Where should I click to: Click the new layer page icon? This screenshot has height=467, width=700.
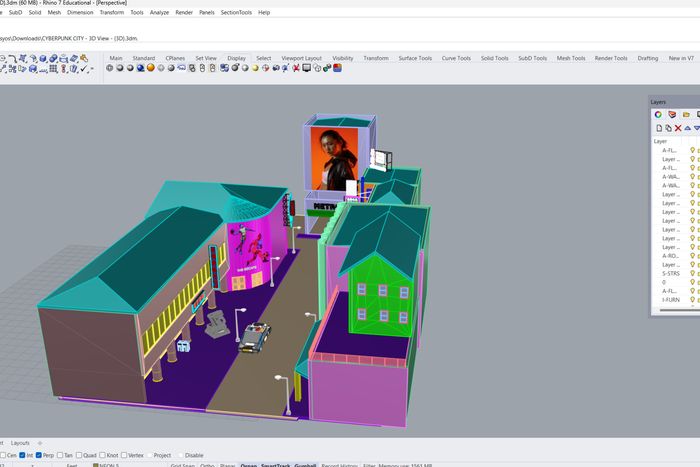click(658, 128)
